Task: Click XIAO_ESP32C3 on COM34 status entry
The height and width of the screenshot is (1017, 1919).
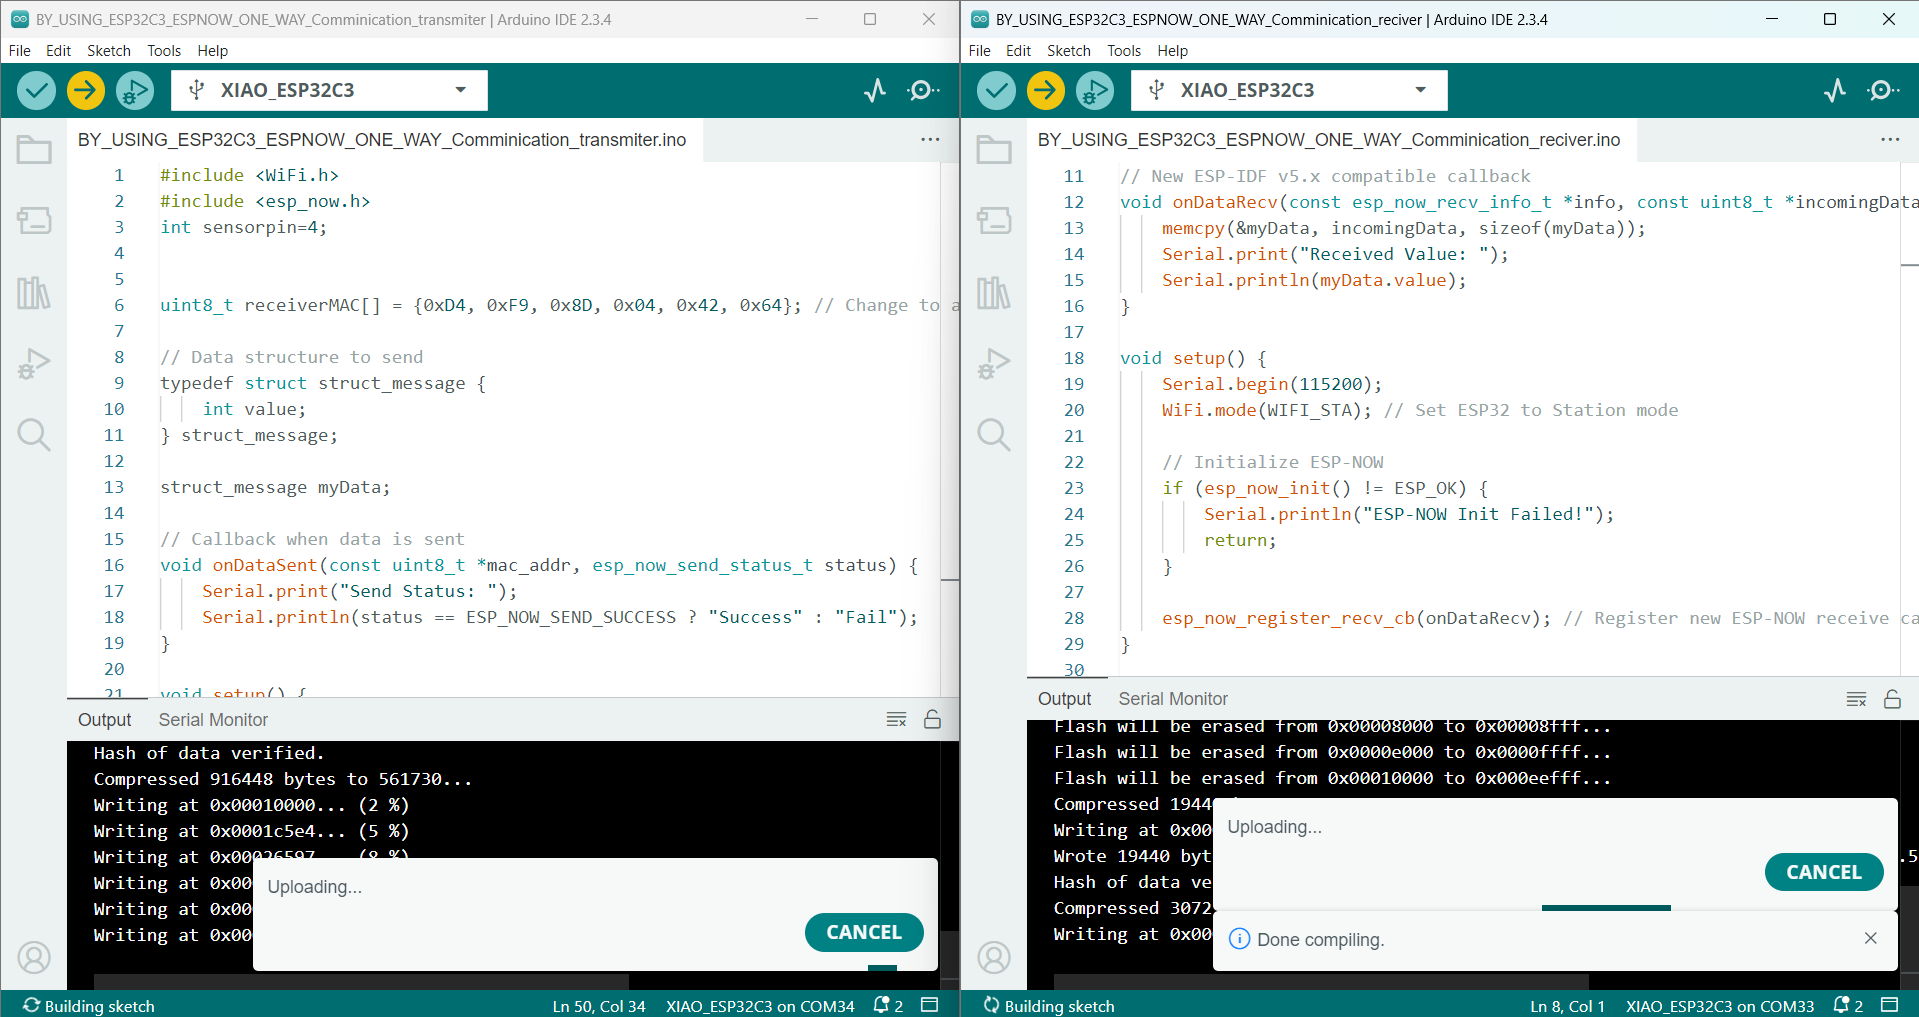Action: click(x=760, y=1006)
